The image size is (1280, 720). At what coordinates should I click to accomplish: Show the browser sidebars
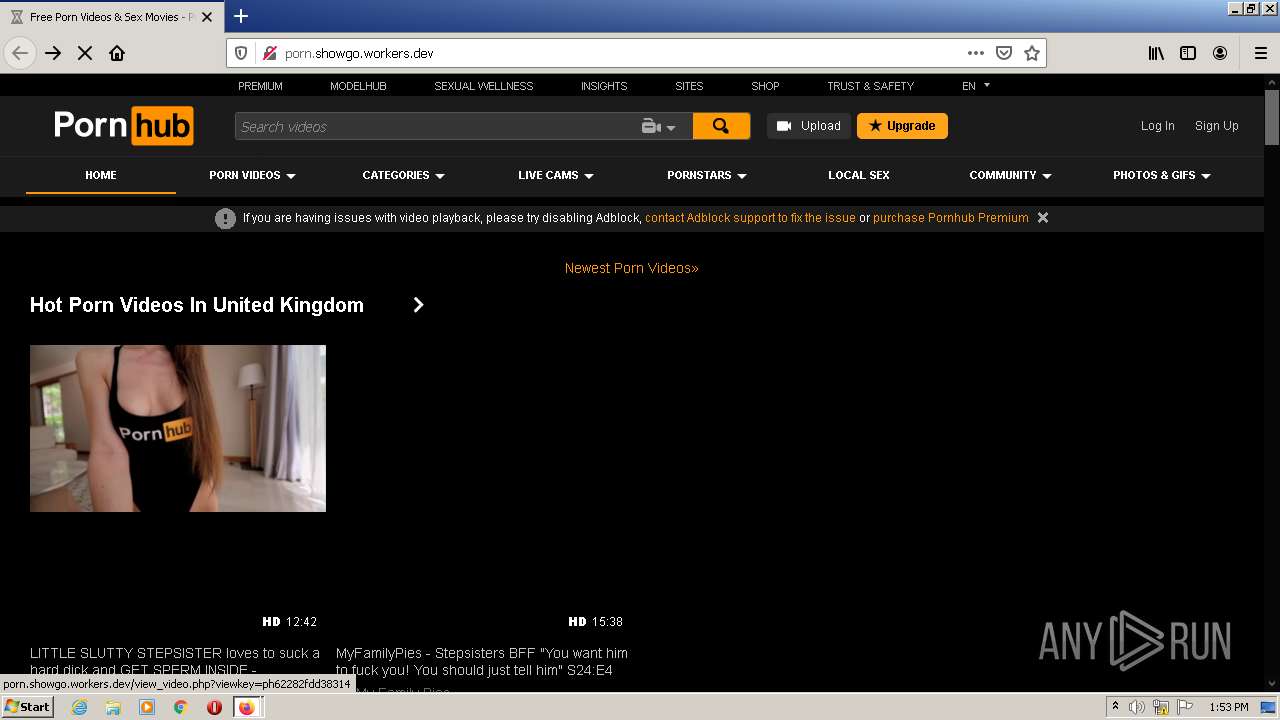[x=1188, y=53]
